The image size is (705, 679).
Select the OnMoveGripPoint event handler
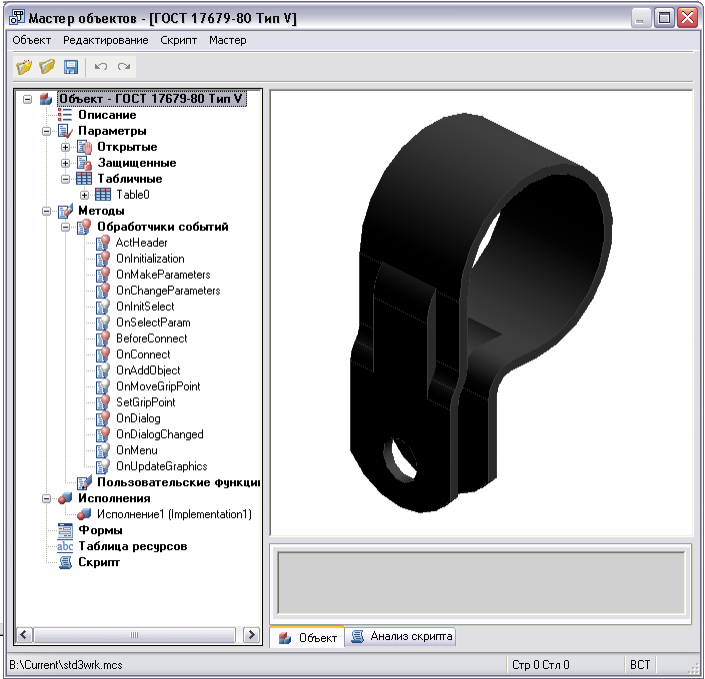point(158,386)
